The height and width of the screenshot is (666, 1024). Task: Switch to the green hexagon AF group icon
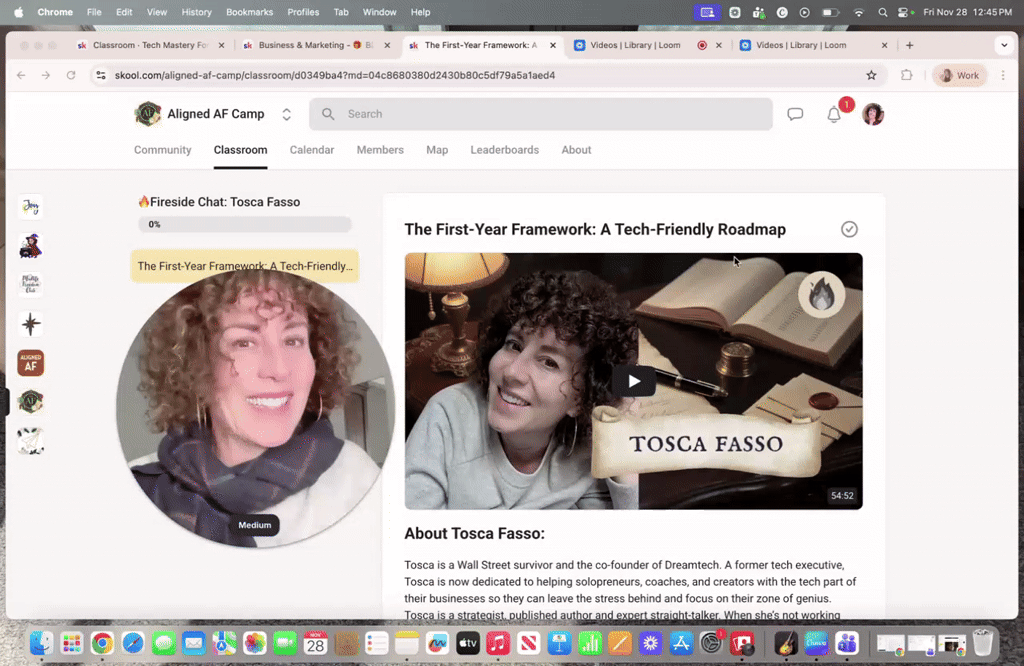click(31, 402)
